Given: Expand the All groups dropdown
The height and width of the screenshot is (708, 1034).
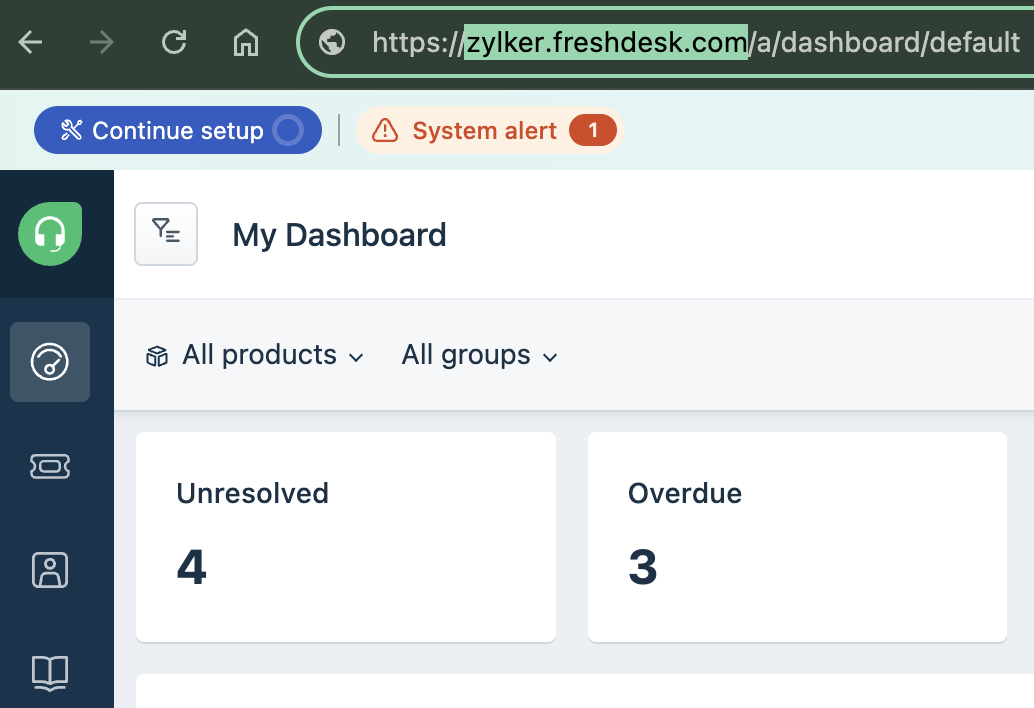Looking at the screenshot, I should 479,355.
